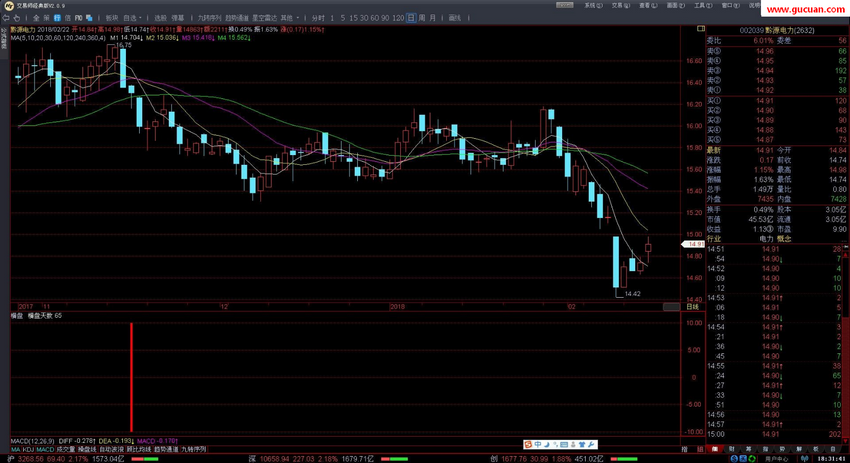Click the 信 info icon in toolbar

pos(68,18)
